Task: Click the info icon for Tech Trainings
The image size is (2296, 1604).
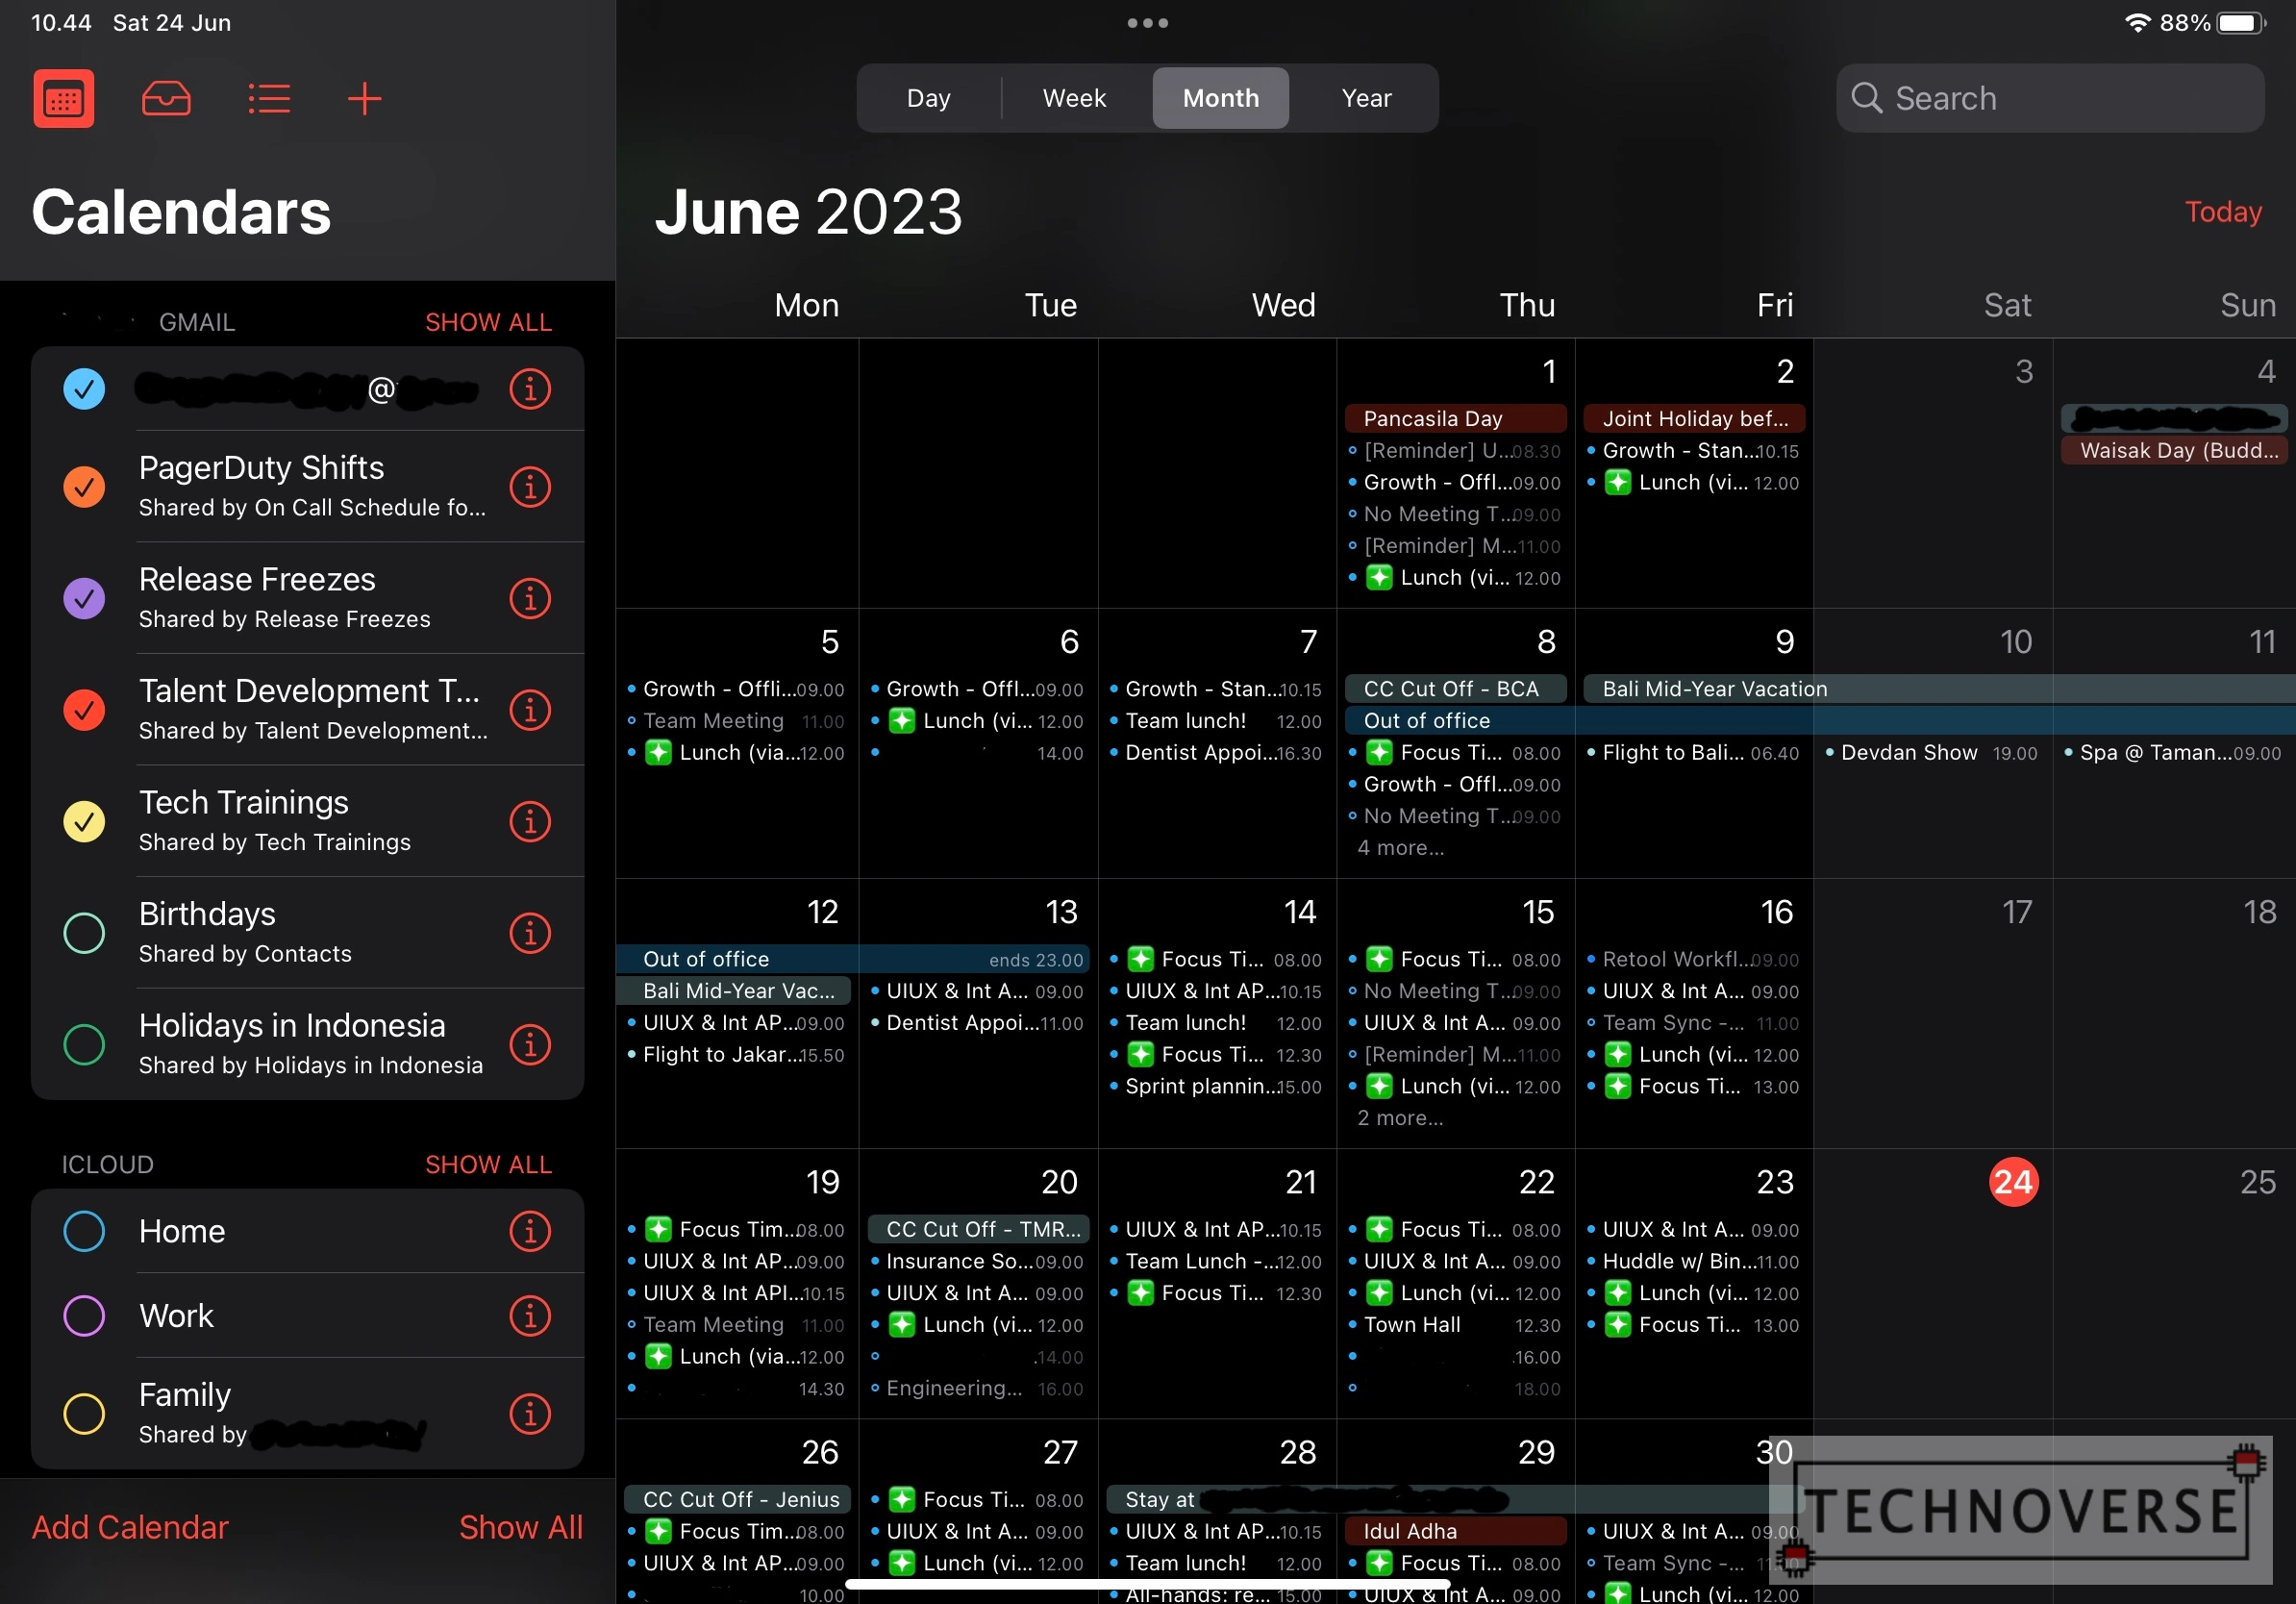Action: pyautogui.click(x=532, y=818)
